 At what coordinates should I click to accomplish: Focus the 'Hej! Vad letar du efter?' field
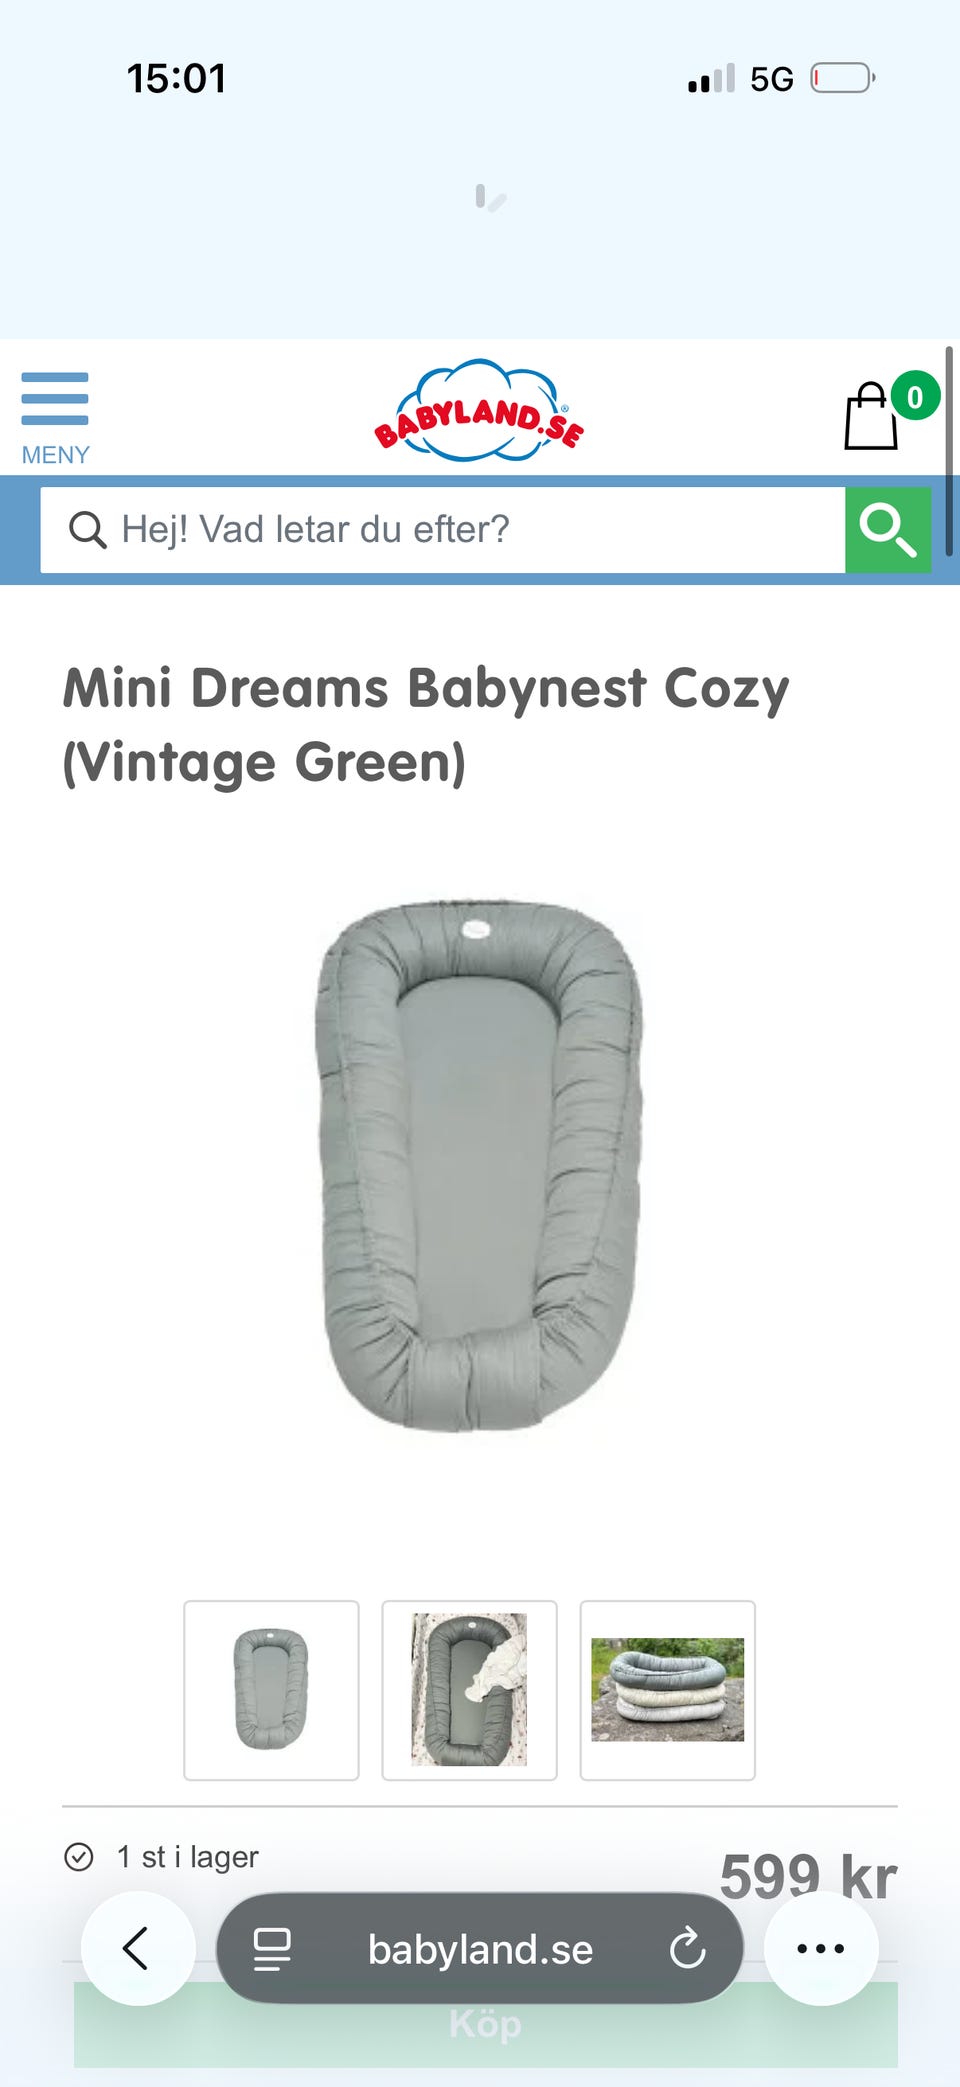tap(443, 530)
